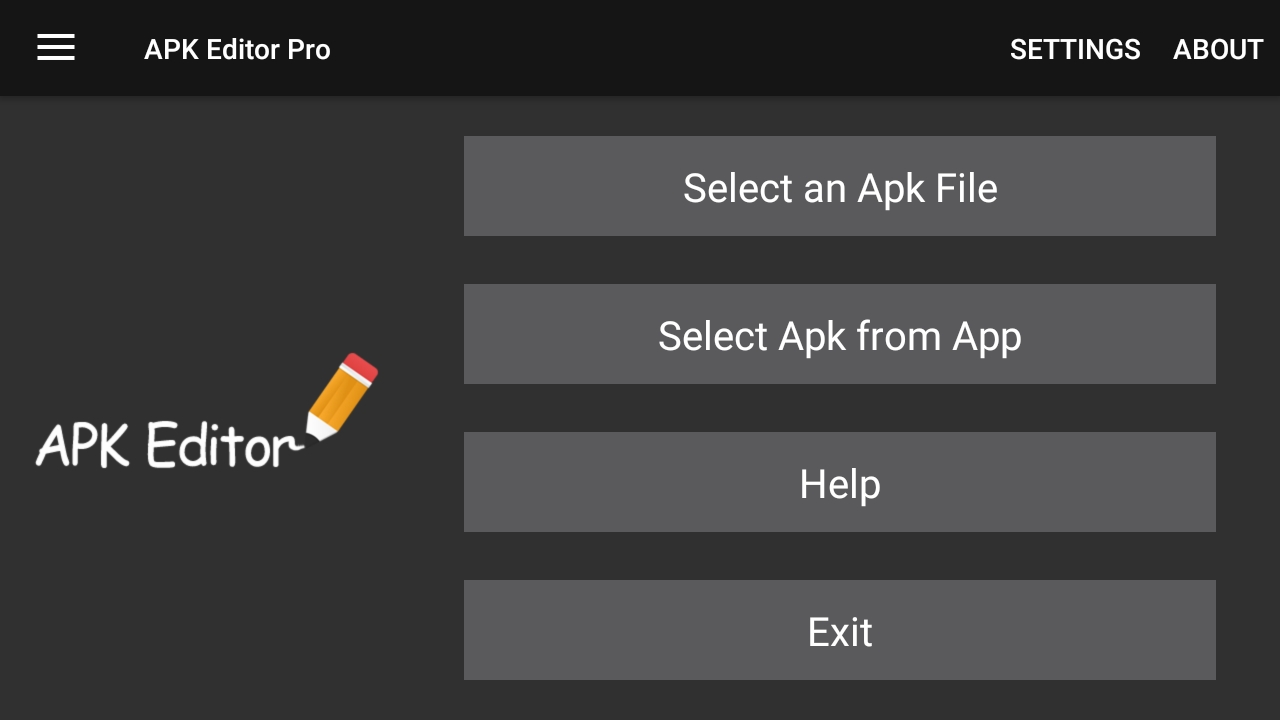
Task: Choose an APK file from storage
Action: tap(840, 186)
